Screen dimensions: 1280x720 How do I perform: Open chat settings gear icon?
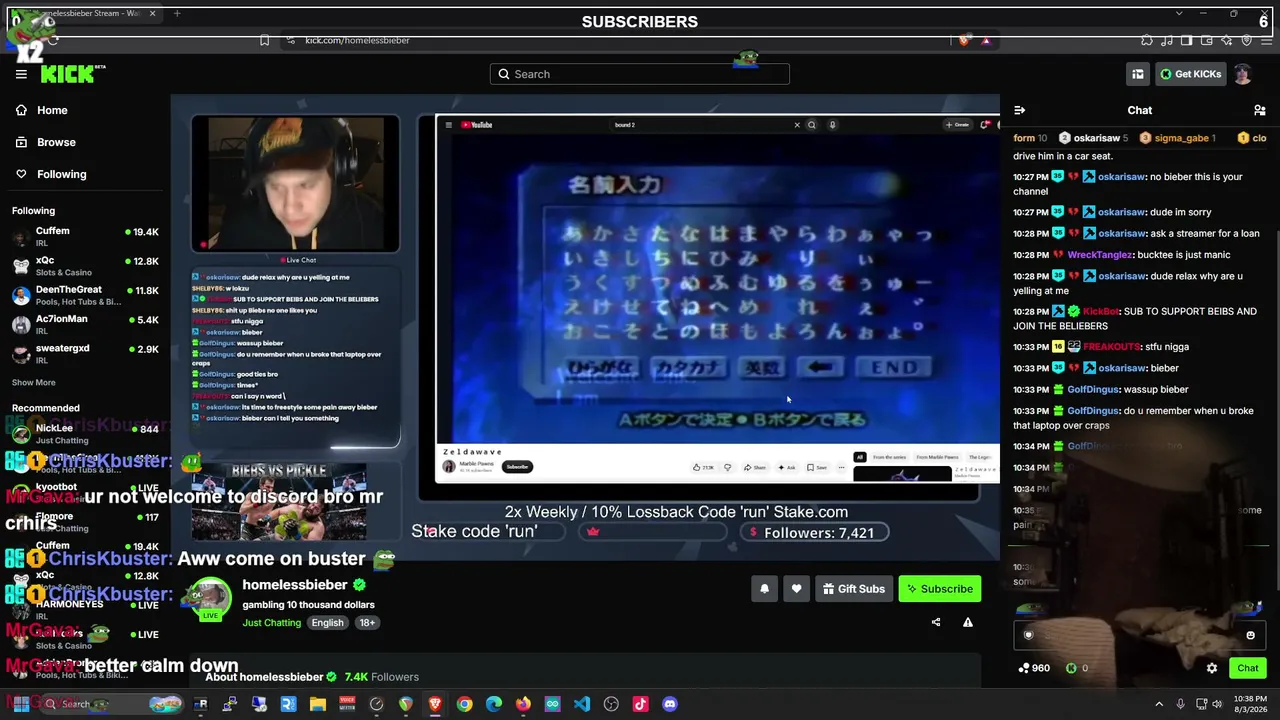[1212, 668]
